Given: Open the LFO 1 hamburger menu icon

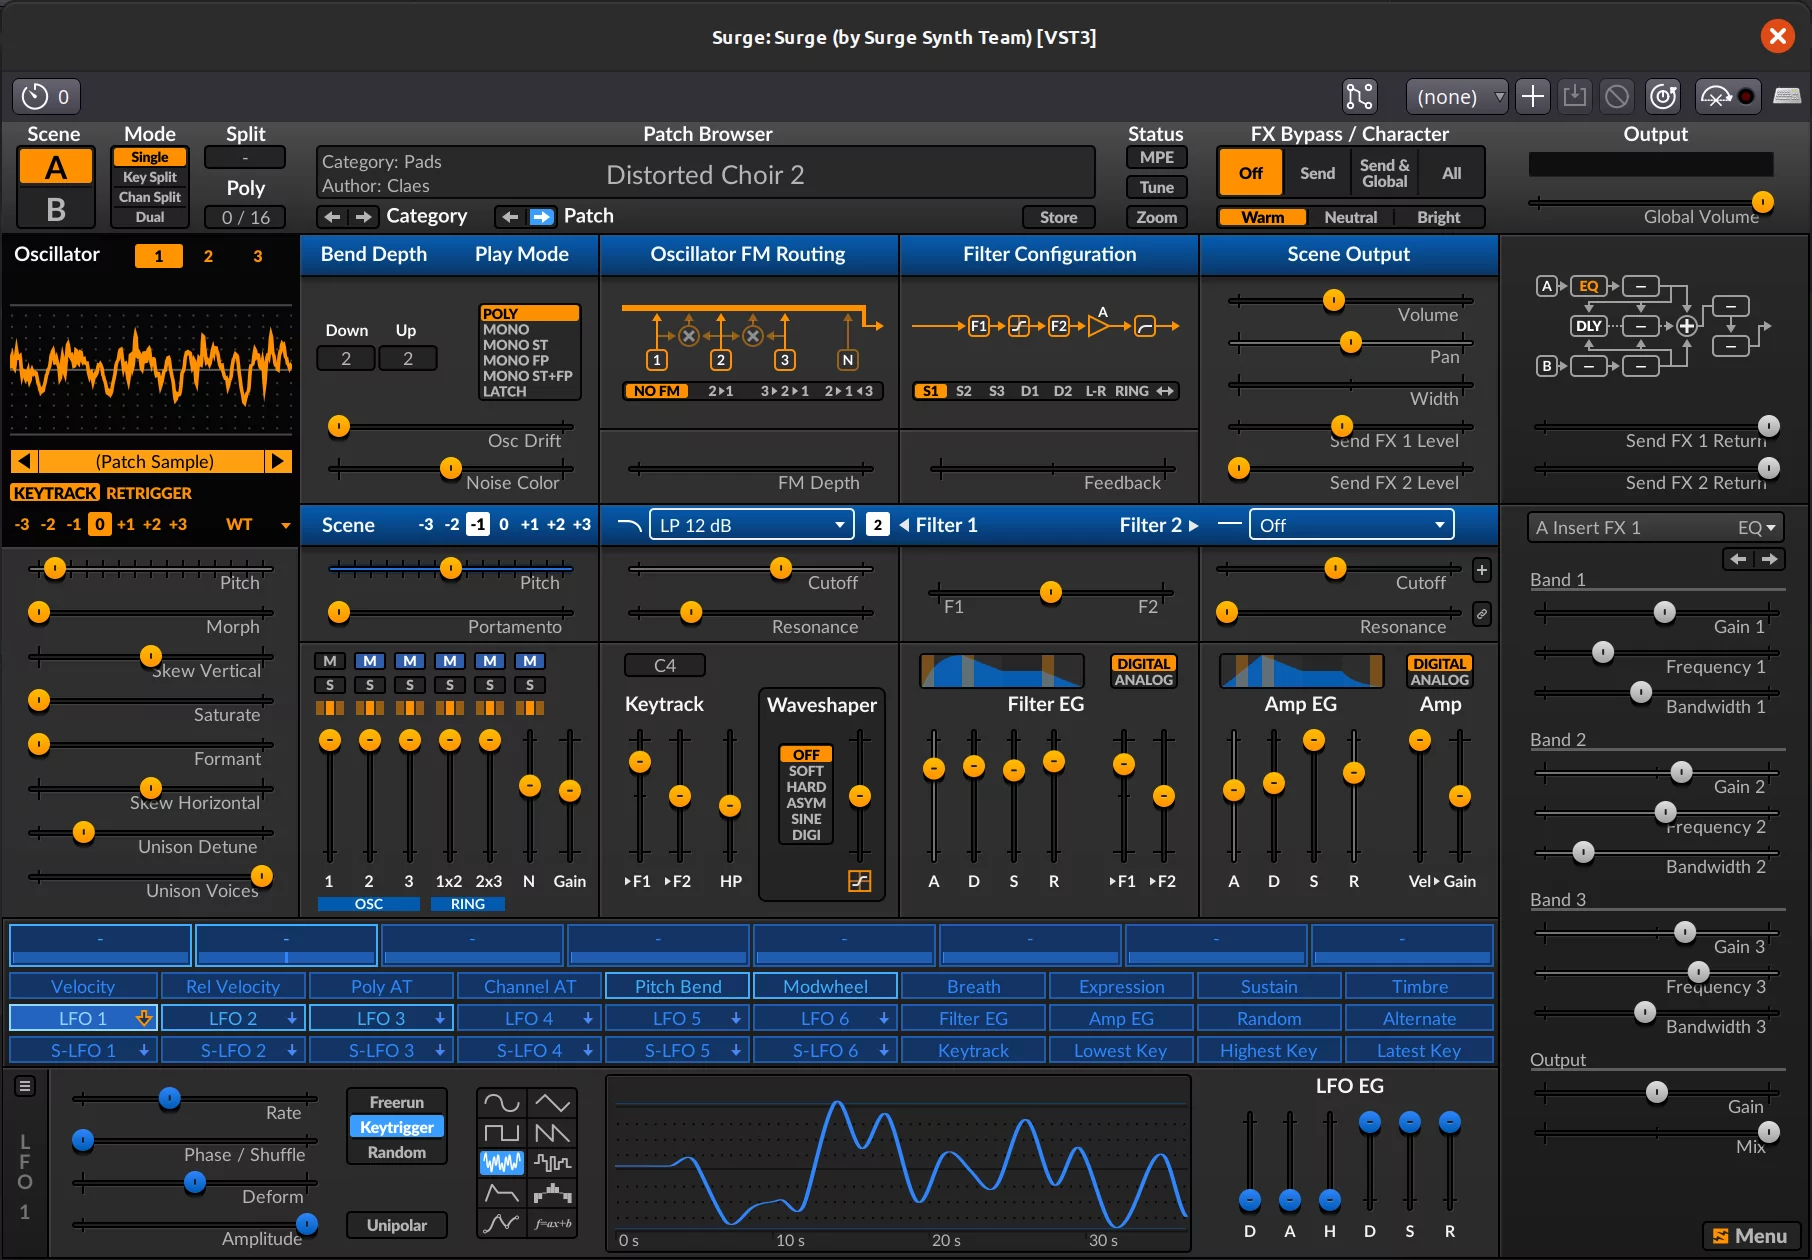Looking at the screenshot, I should 26,1086.
